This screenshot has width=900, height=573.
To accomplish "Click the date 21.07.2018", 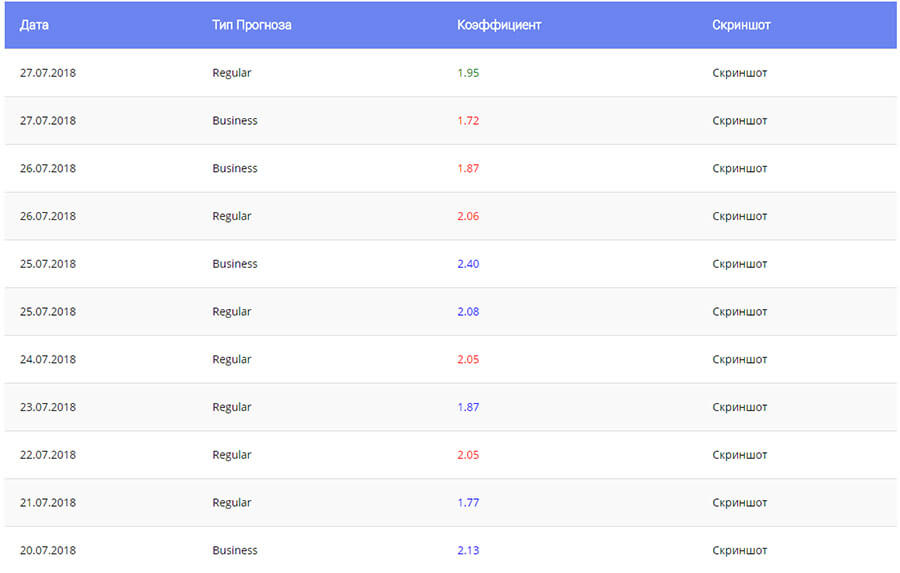I will pos(48,502).
